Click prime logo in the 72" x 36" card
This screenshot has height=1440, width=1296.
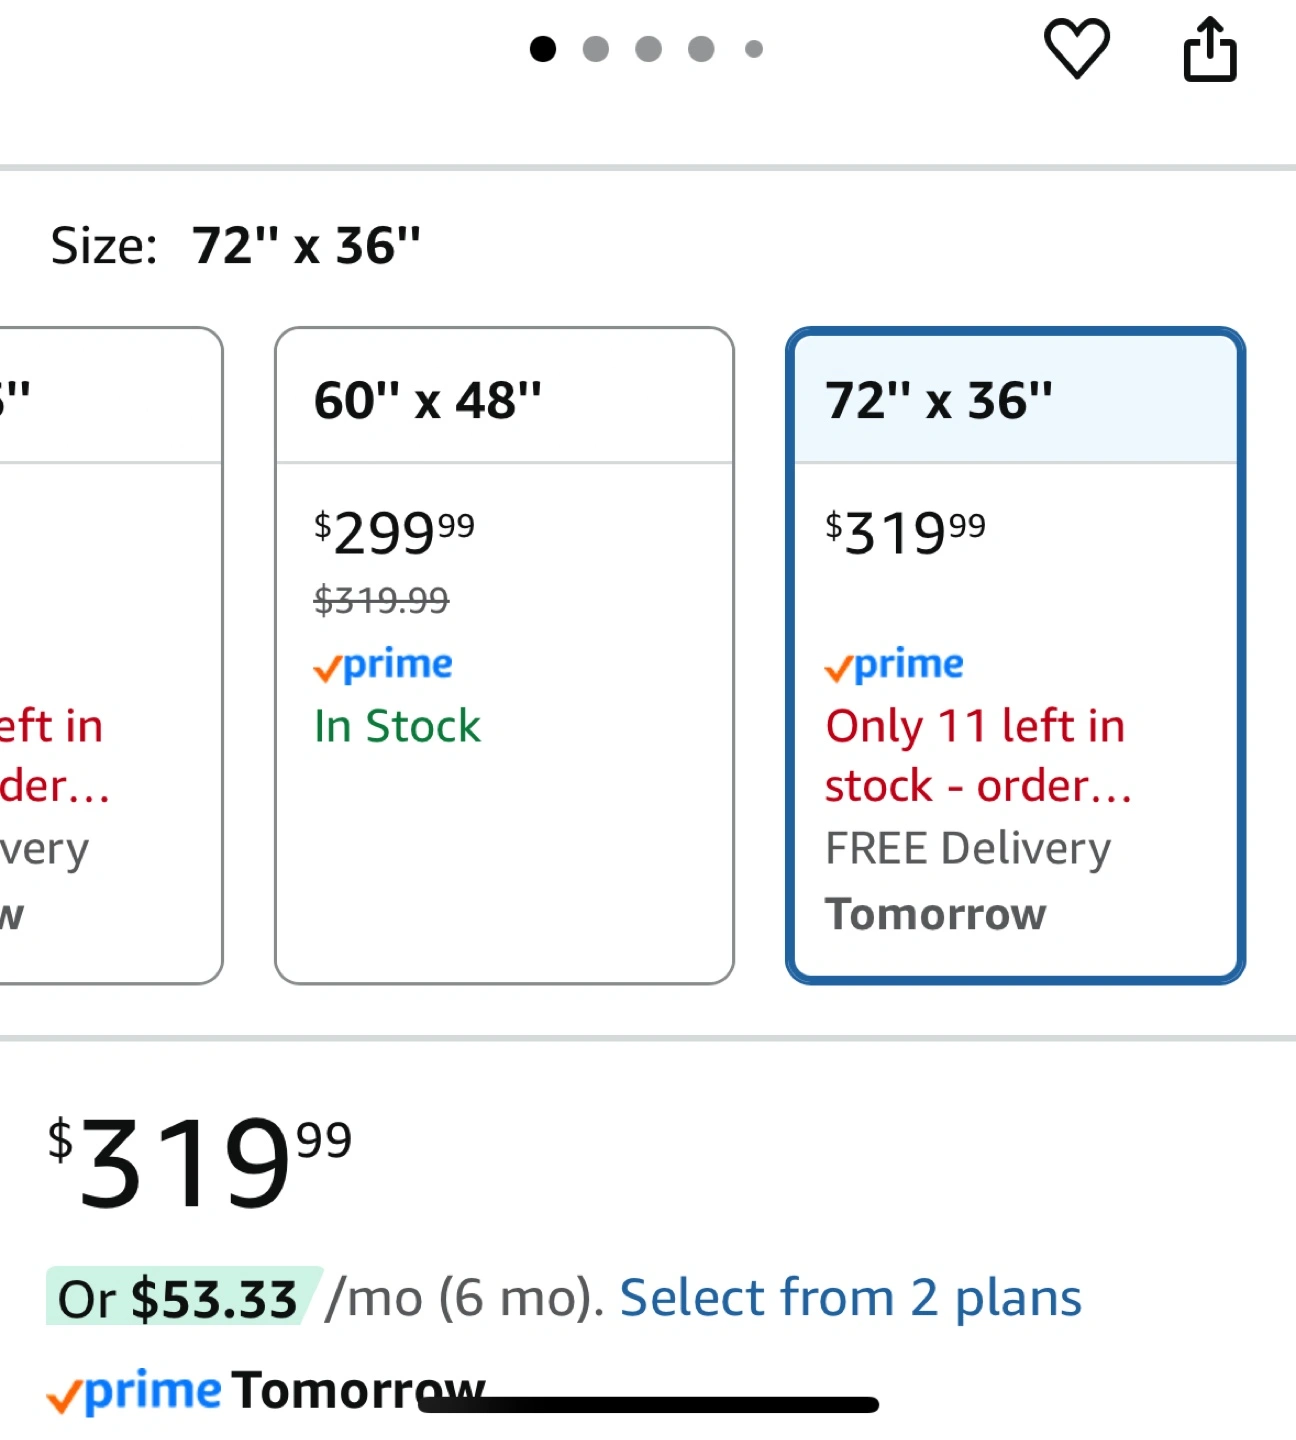(x=894, y=665)
